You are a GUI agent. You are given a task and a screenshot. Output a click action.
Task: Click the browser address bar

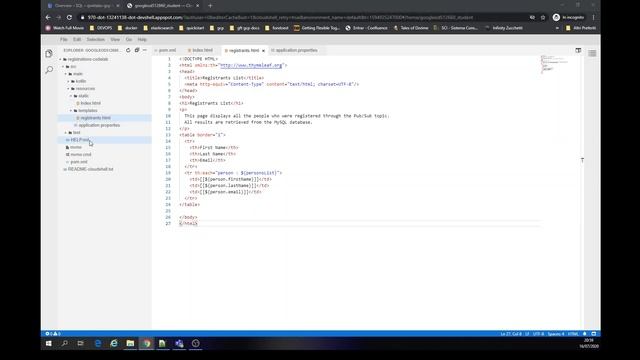coord(302,18)
